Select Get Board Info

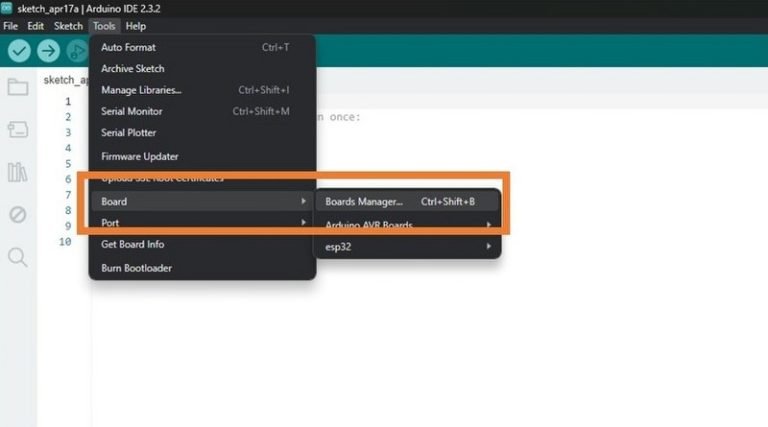[x=202, y=244]
